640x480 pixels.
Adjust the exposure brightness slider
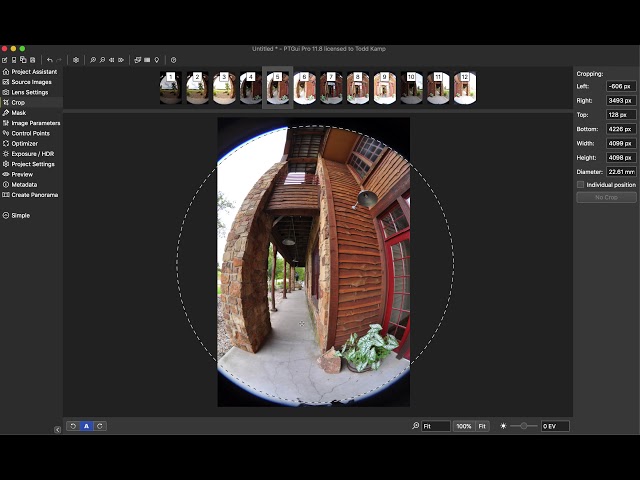(524, 426)
